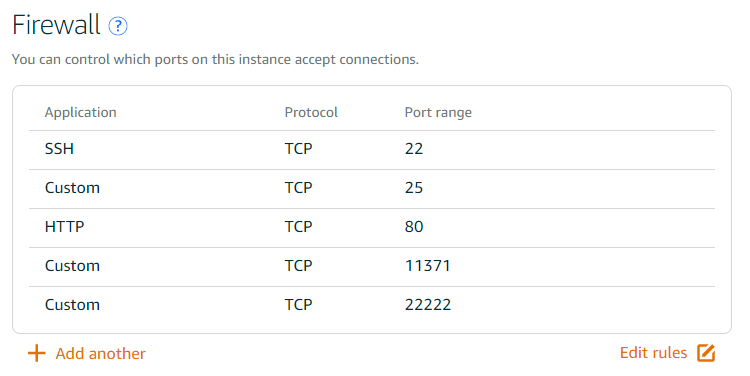Click port value 22 in SSH row

(x=414, y=149)
